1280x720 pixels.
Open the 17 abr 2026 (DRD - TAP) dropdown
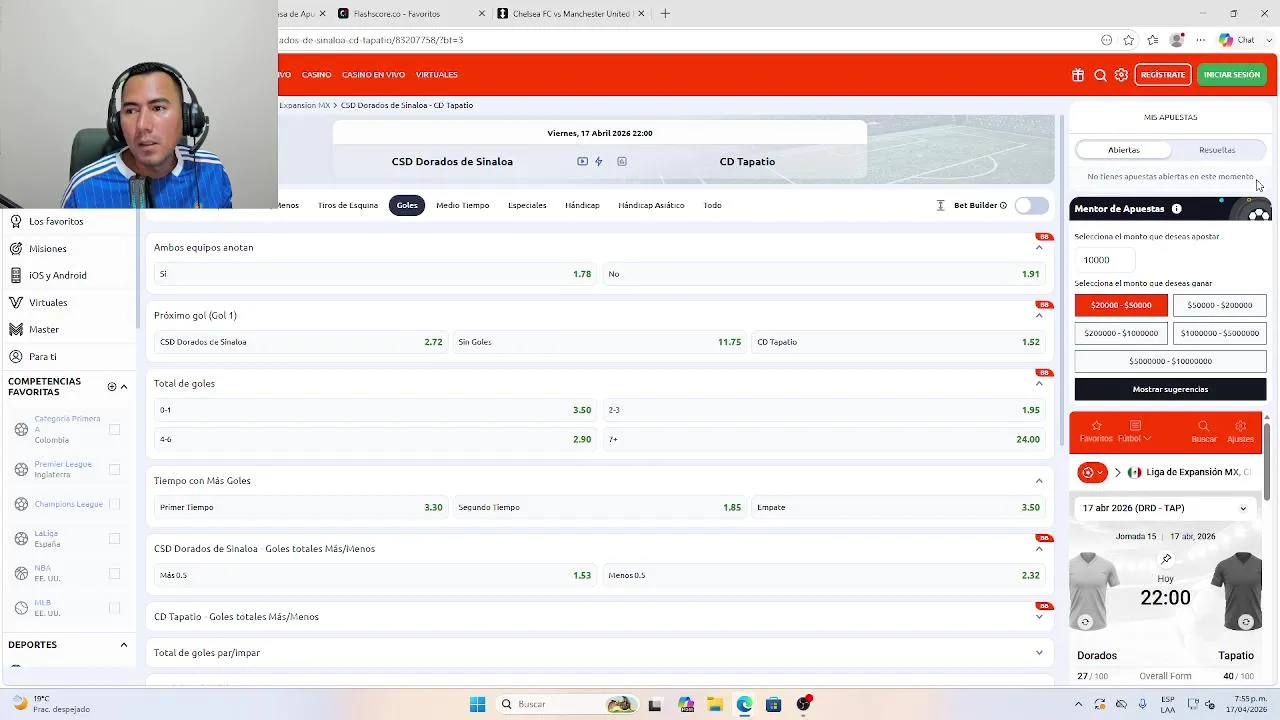click(1165, 508)
